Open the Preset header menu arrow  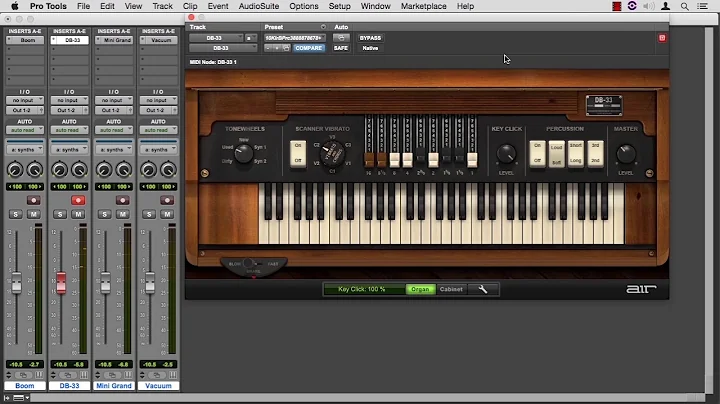click(323, 27)
